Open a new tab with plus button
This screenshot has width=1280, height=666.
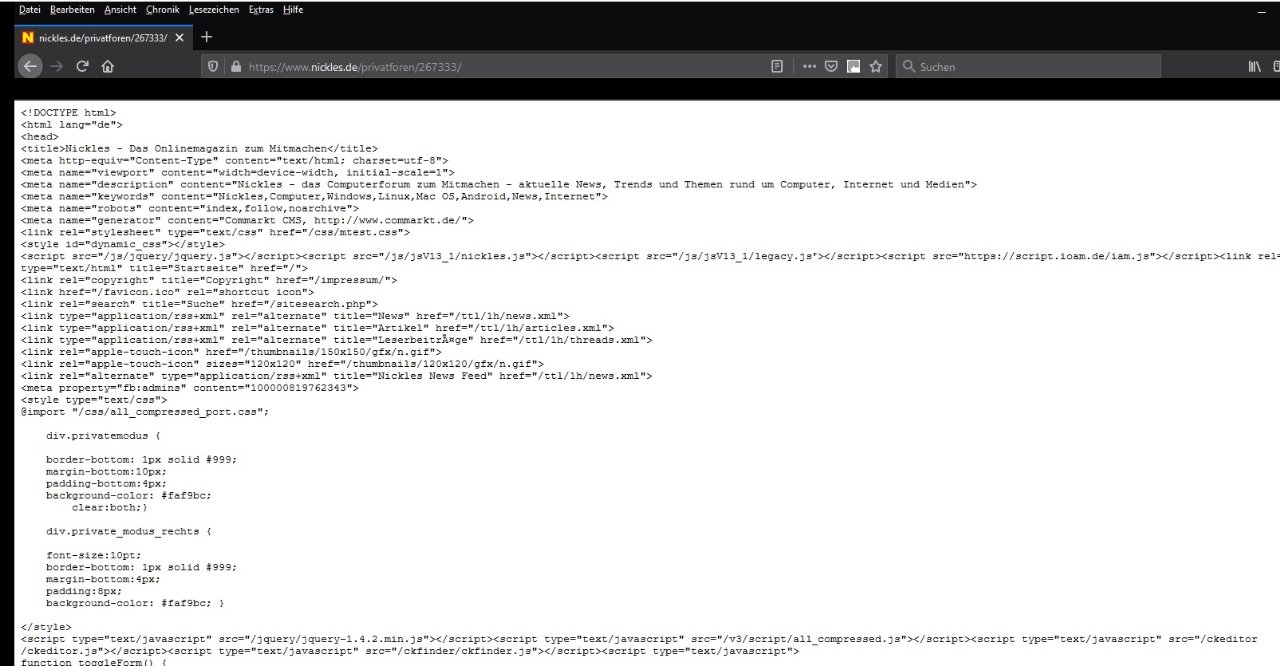(207, 37)
